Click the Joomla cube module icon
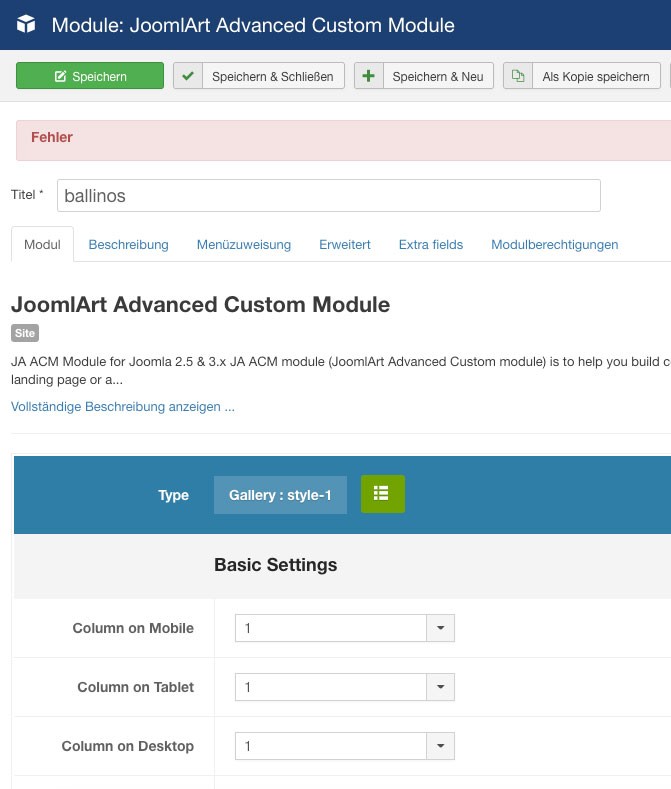 click(27, 25)
